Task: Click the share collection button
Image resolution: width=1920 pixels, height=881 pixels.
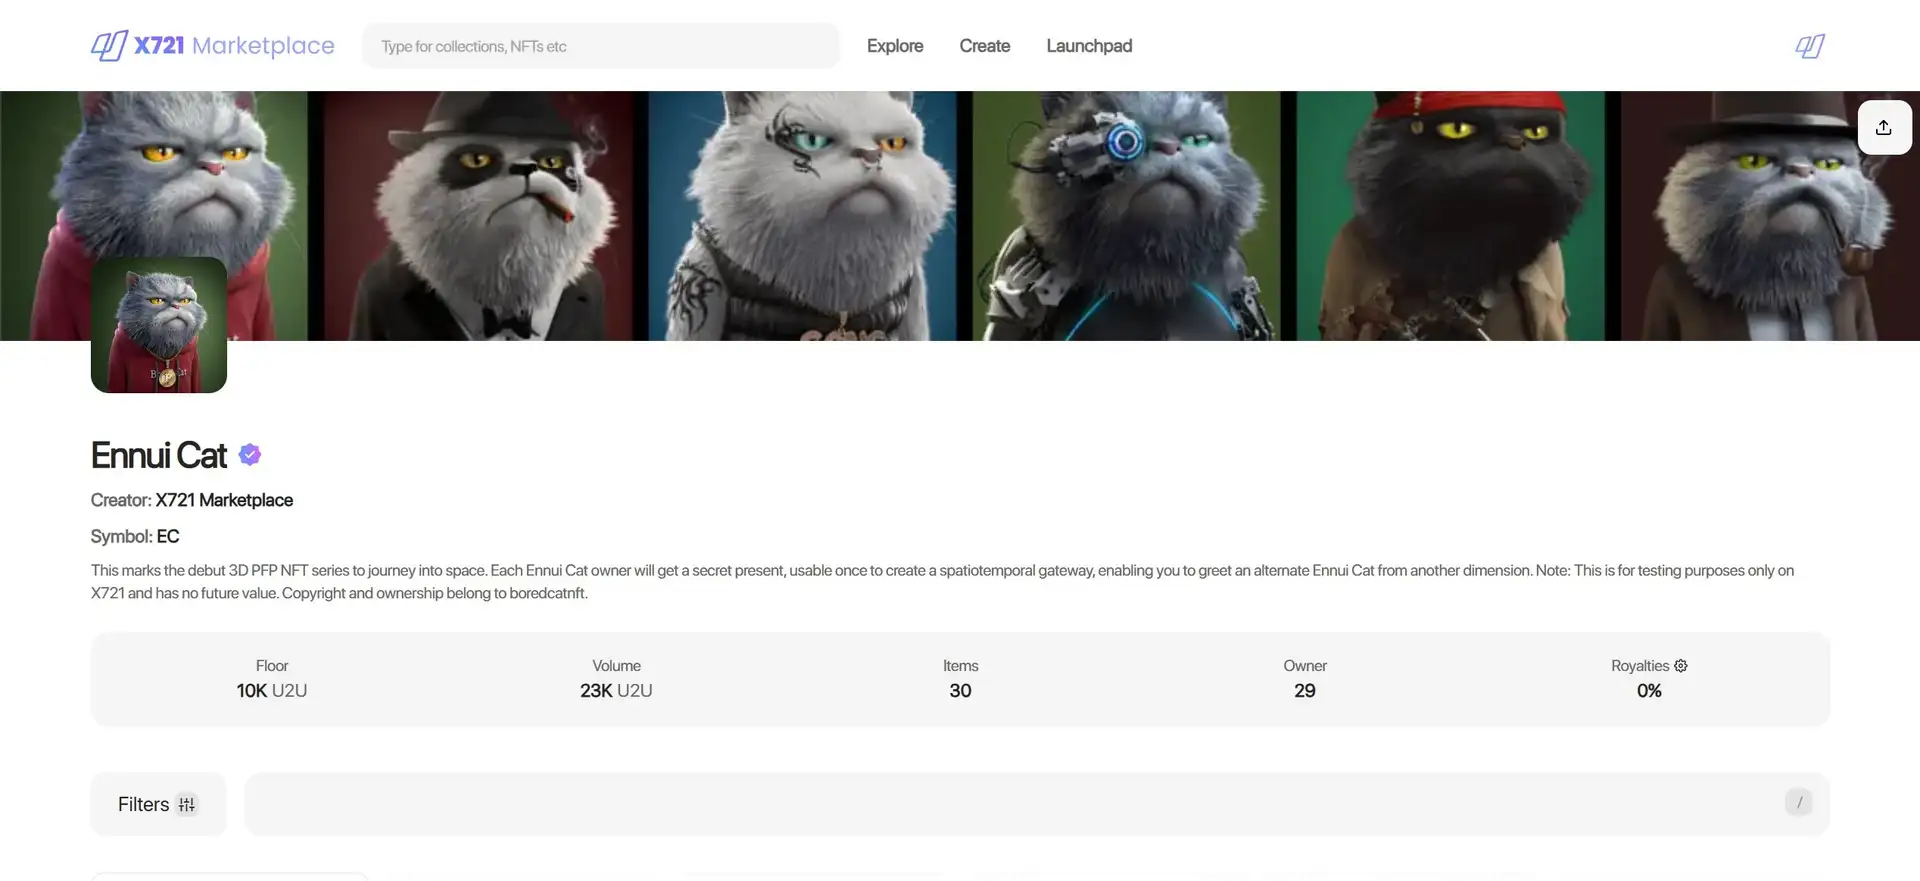Action: point(1884,127)
